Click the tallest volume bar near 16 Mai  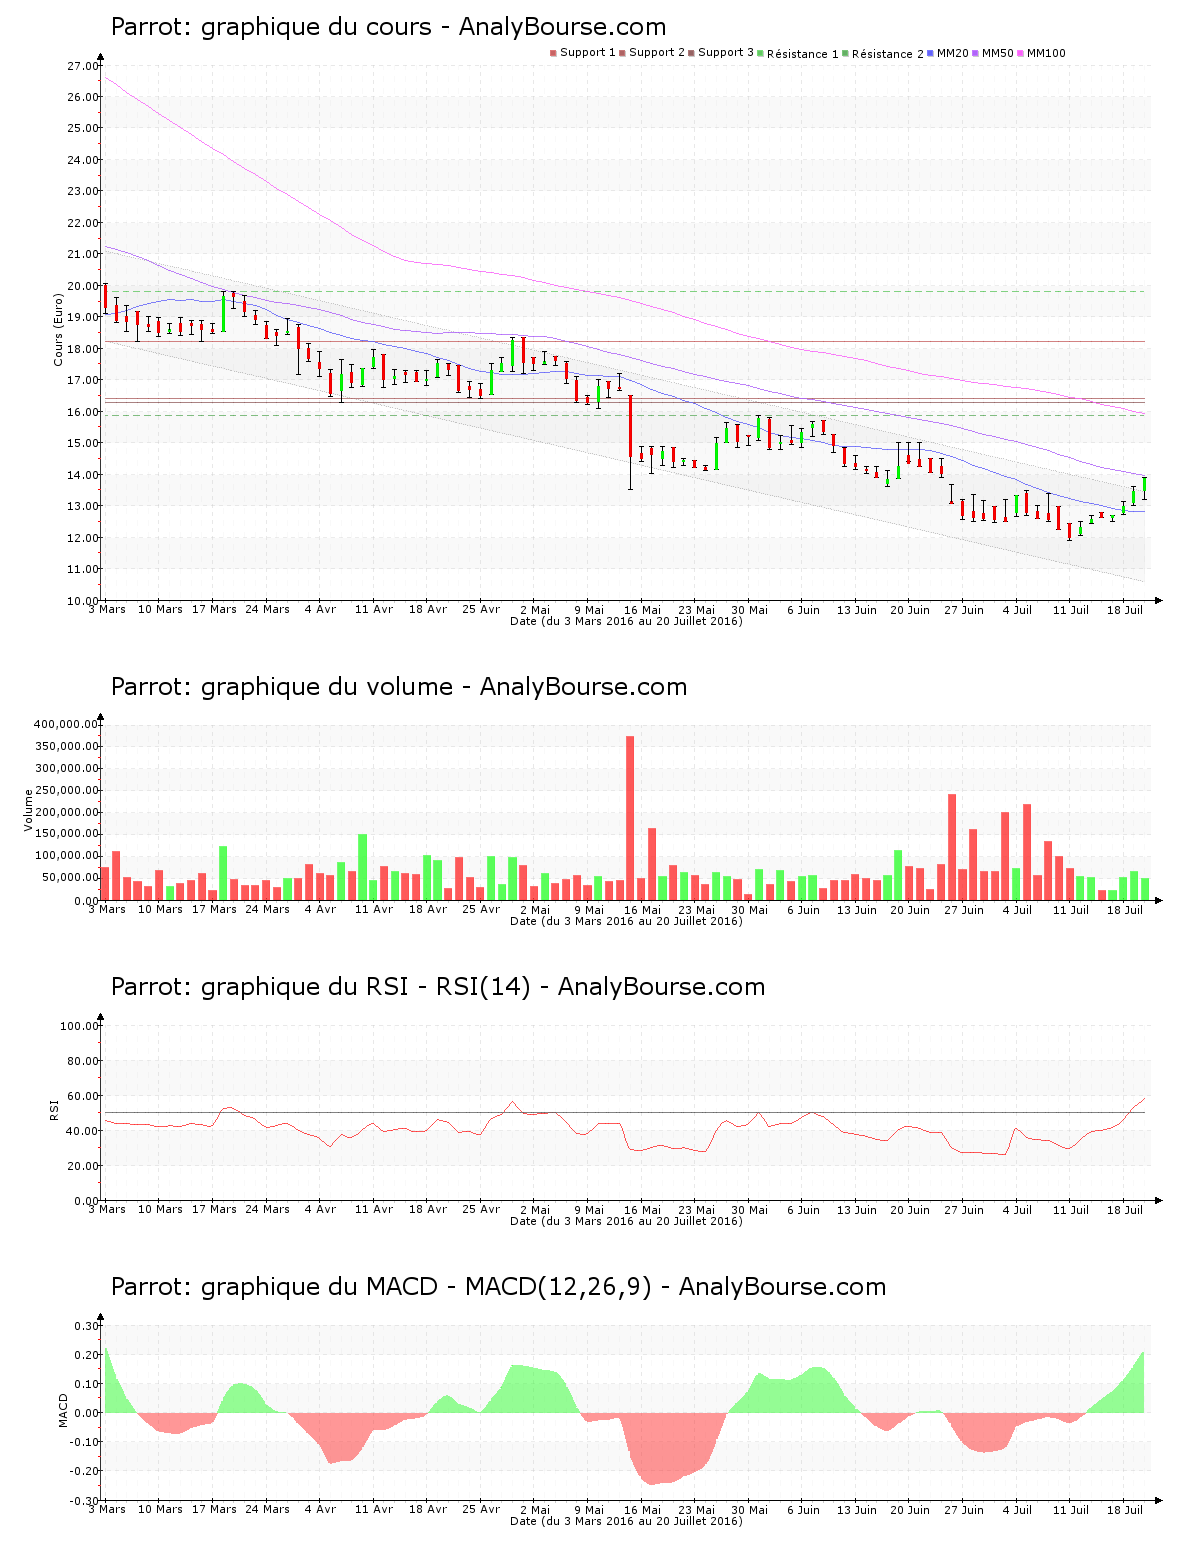[x=630, y=818]
